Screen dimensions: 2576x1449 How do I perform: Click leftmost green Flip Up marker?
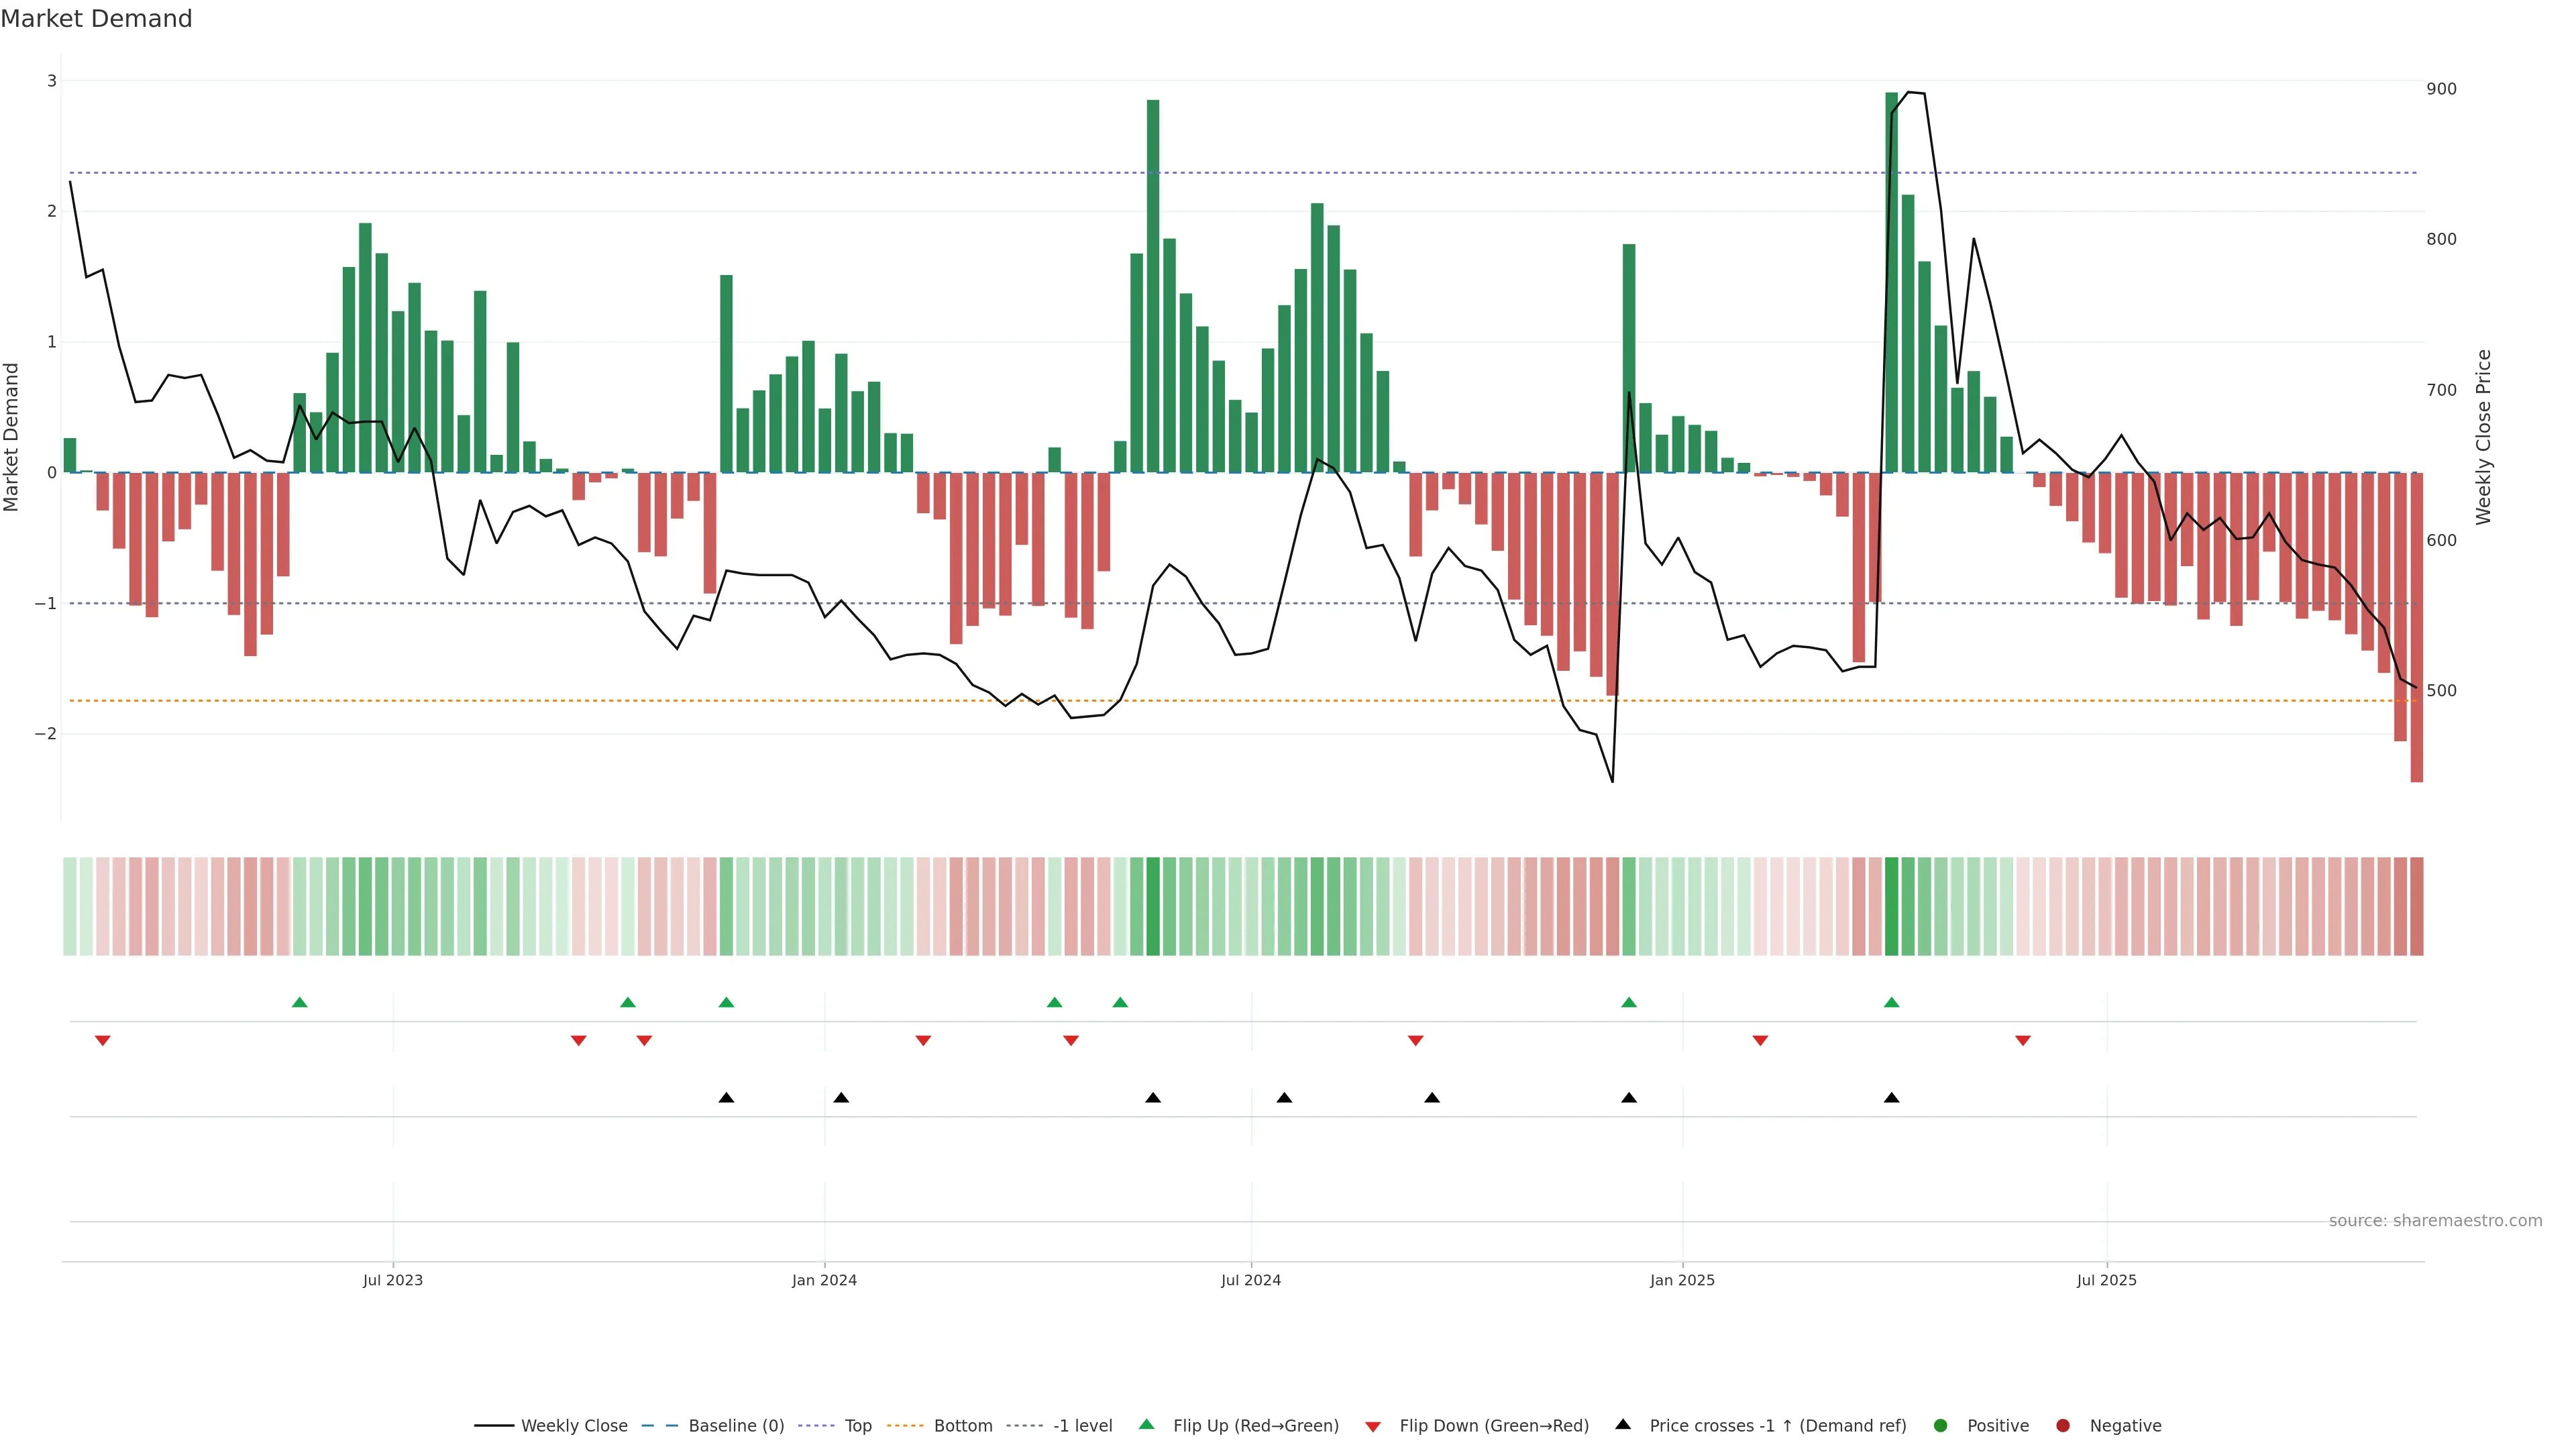click(299, 1003)
